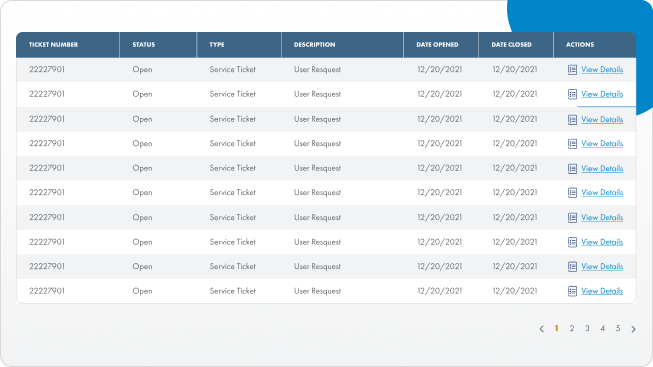Open View Details link in the last row
The height and width of the screenshot is (367, 653).
602,291
